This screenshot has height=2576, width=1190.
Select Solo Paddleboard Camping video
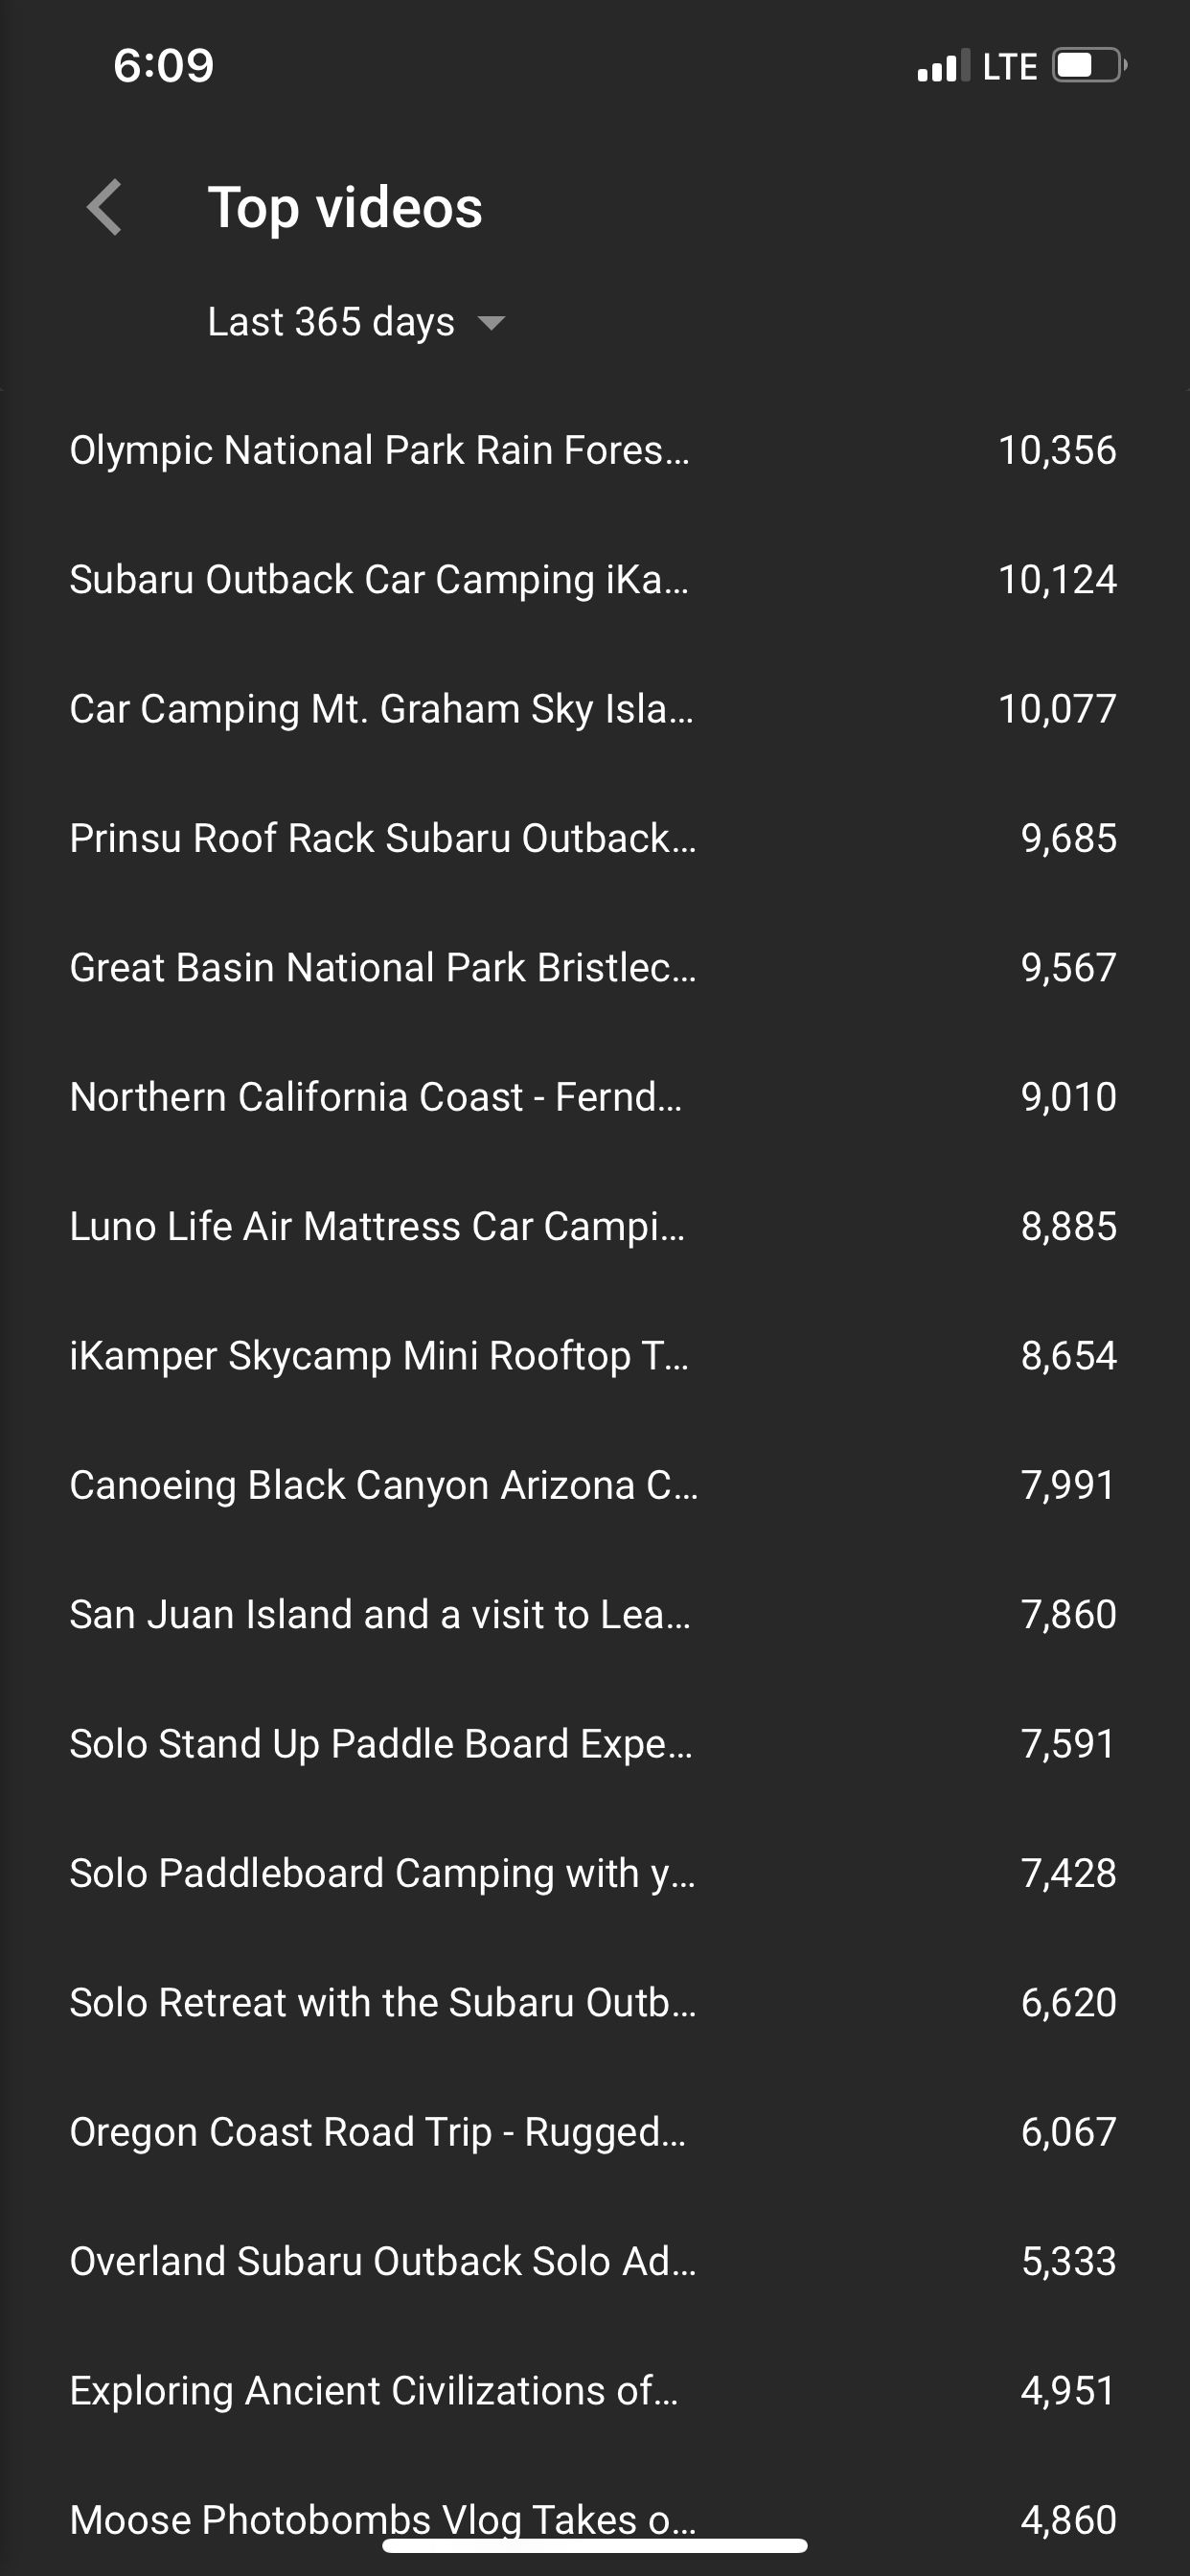tap(382, 1873)
